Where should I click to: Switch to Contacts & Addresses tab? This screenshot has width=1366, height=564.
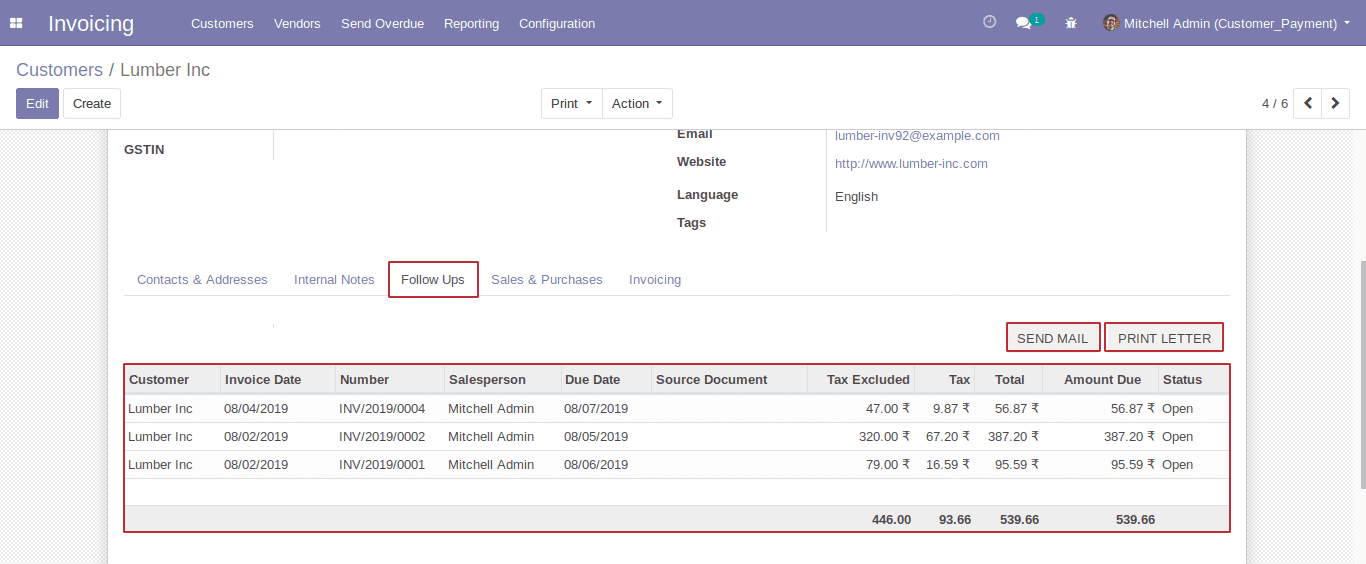(x=202, y=280)
